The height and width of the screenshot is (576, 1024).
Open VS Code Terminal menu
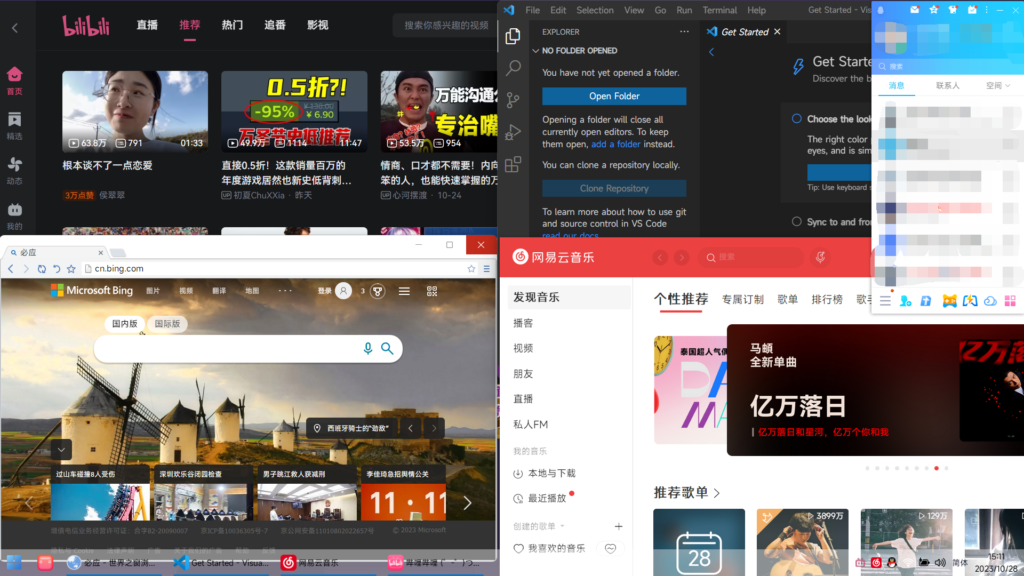pos(720,10)
